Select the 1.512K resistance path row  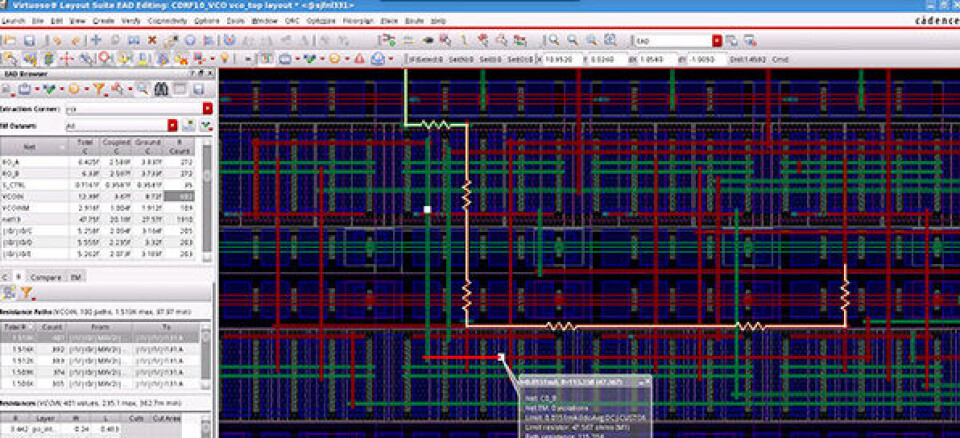coord(99,360)
